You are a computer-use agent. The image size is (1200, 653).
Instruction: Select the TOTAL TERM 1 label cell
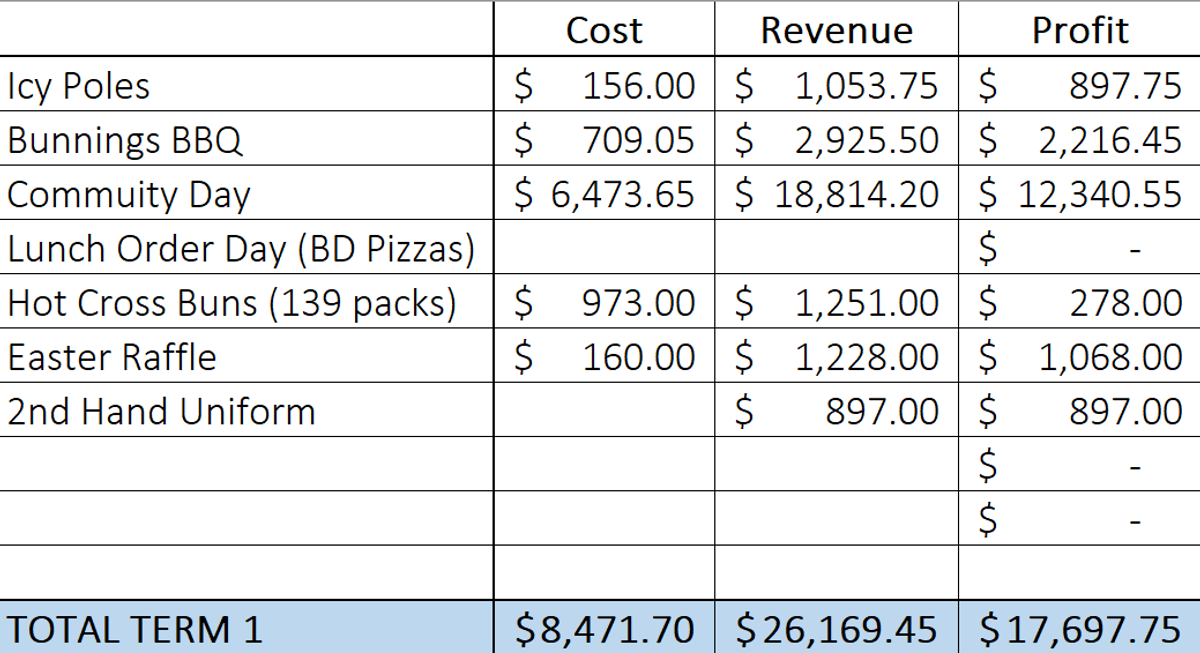(x=247, y=628)
